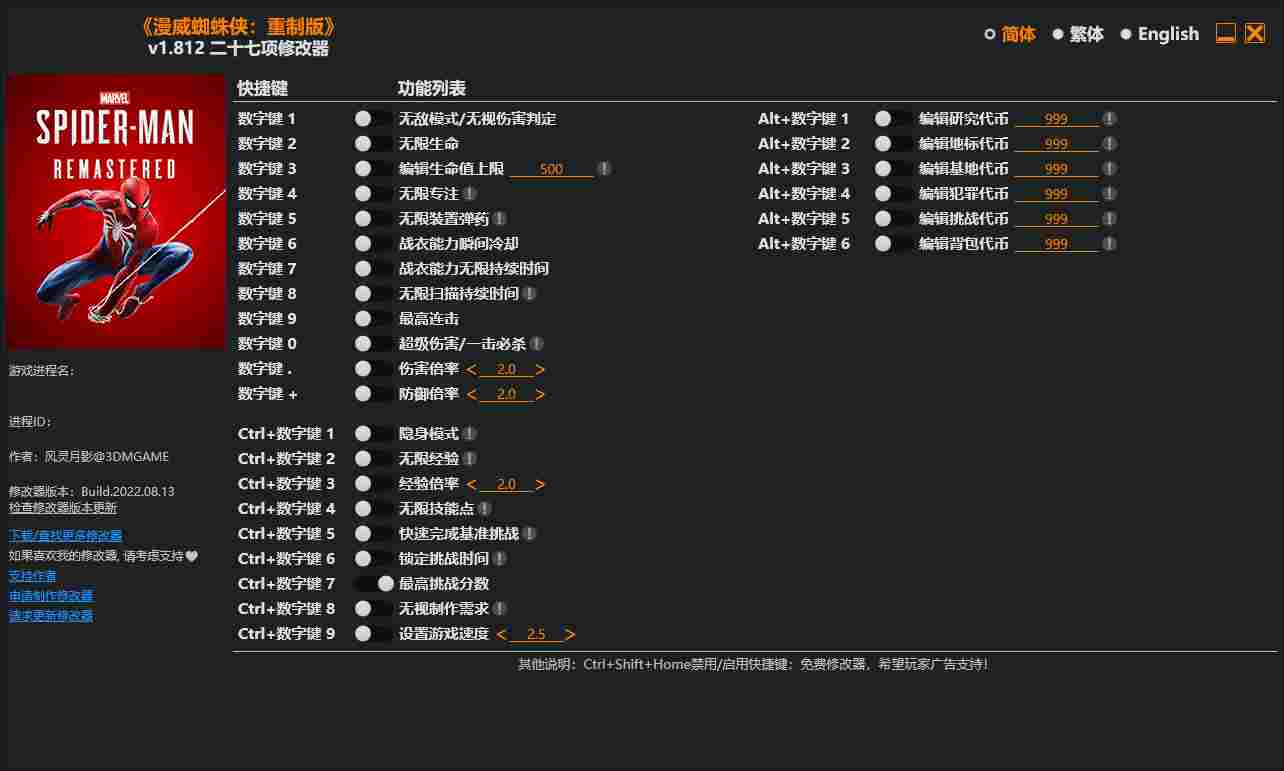Click info icon for 编辑犯罪代币
This screenshot has width=1284, height=771.
1109,194
